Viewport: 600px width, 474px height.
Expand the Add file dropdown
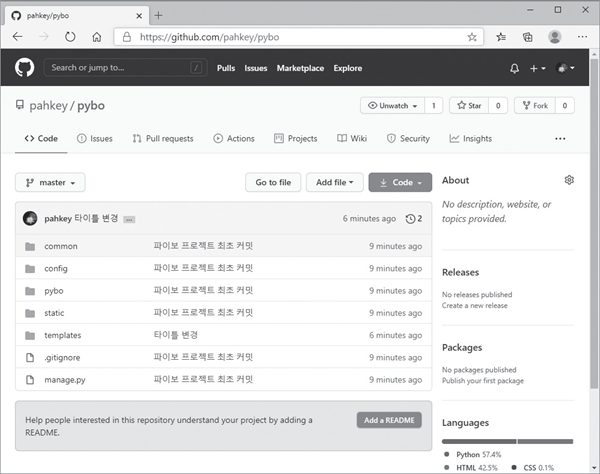(x=334, y=182)
